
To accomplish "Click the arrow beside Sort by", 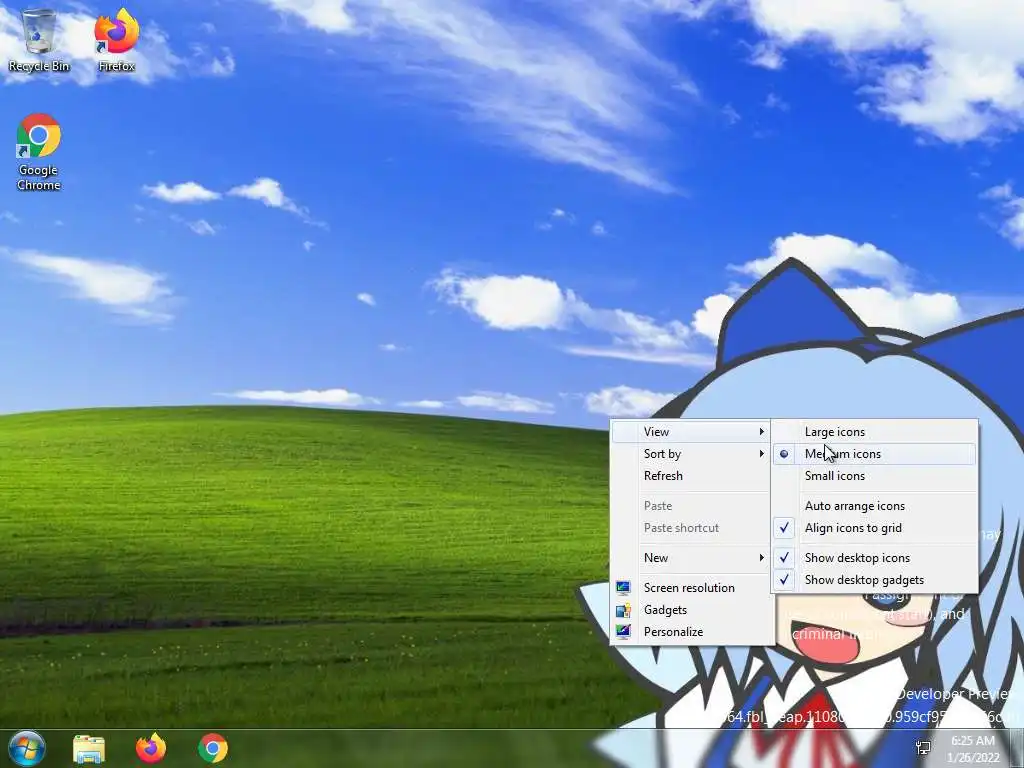I will (761, 454).
